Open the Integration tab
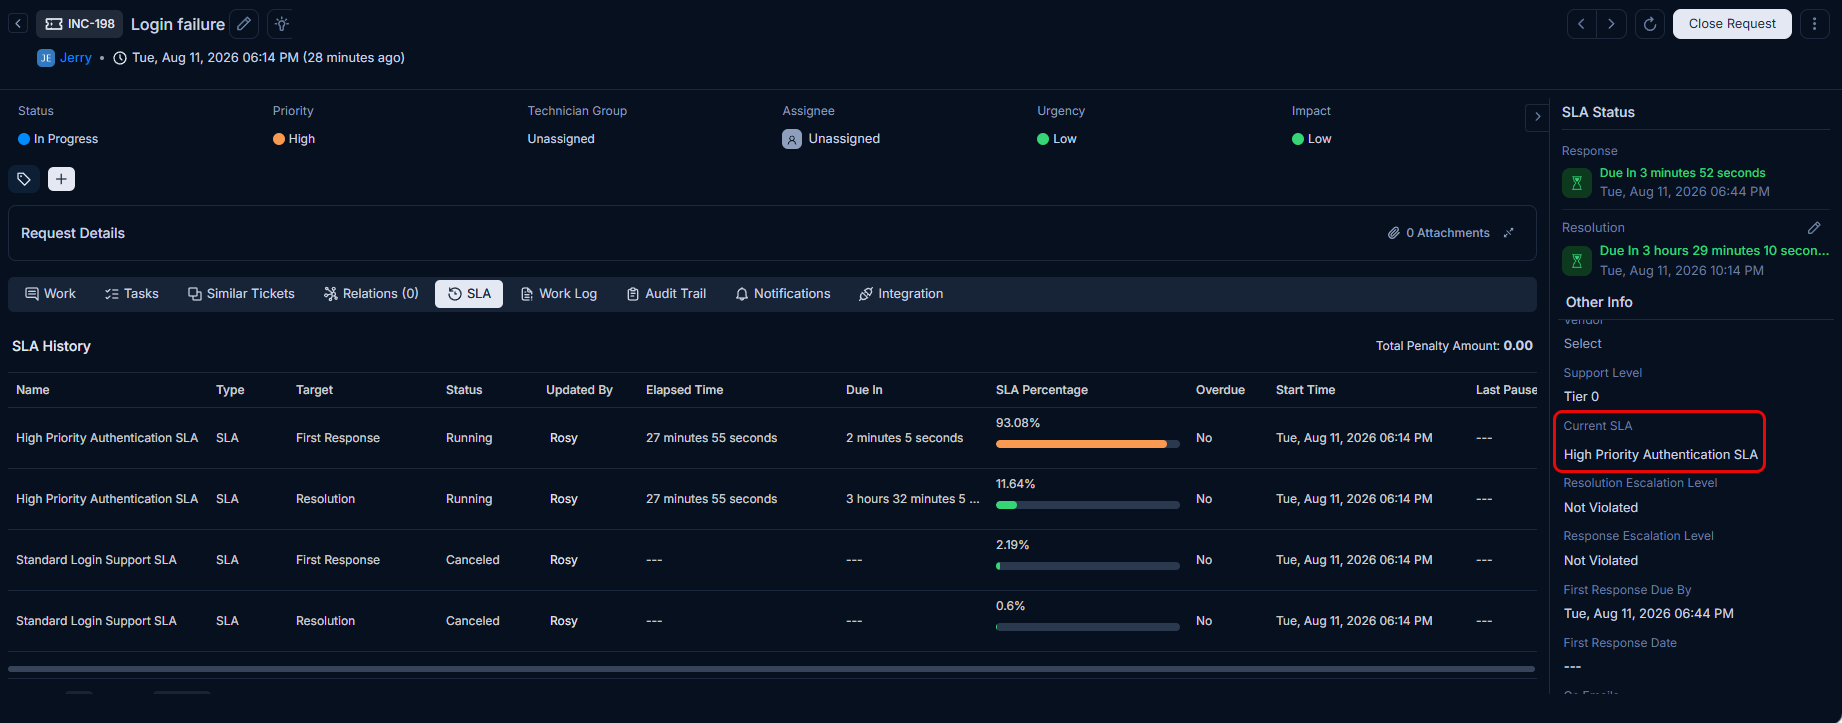Image resolution: width=1842 pixels, height=723 pixels. click(x=901, y=294)
